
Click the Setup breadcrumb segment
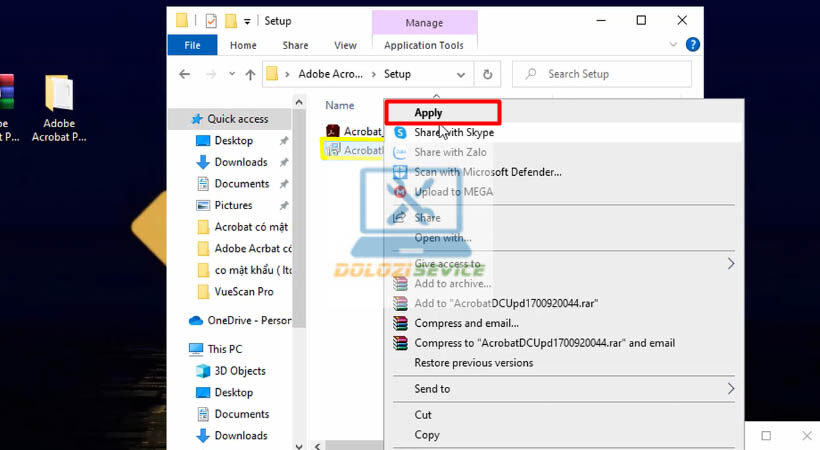point(397,74)
